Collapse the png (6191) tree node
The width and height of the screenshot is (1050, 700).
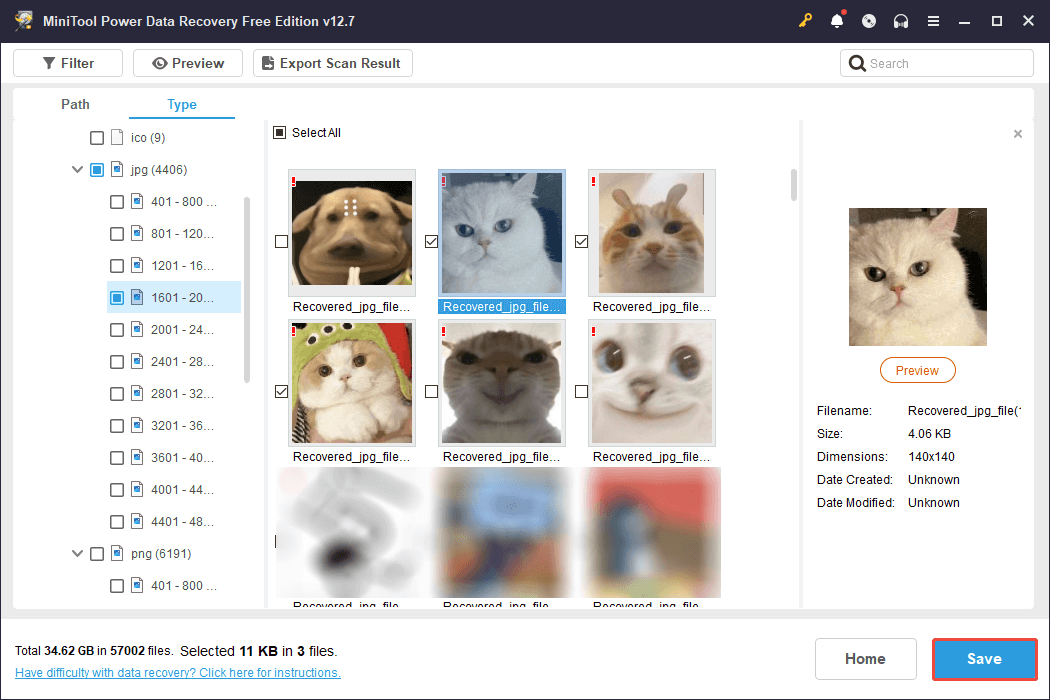click(77, 553)
